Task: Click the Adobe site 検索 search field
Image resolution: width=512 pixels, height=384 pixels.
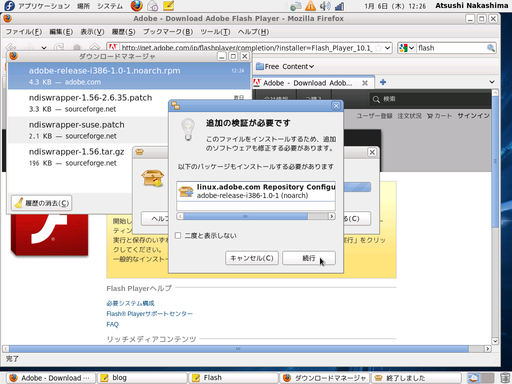Action: point(431,99)
